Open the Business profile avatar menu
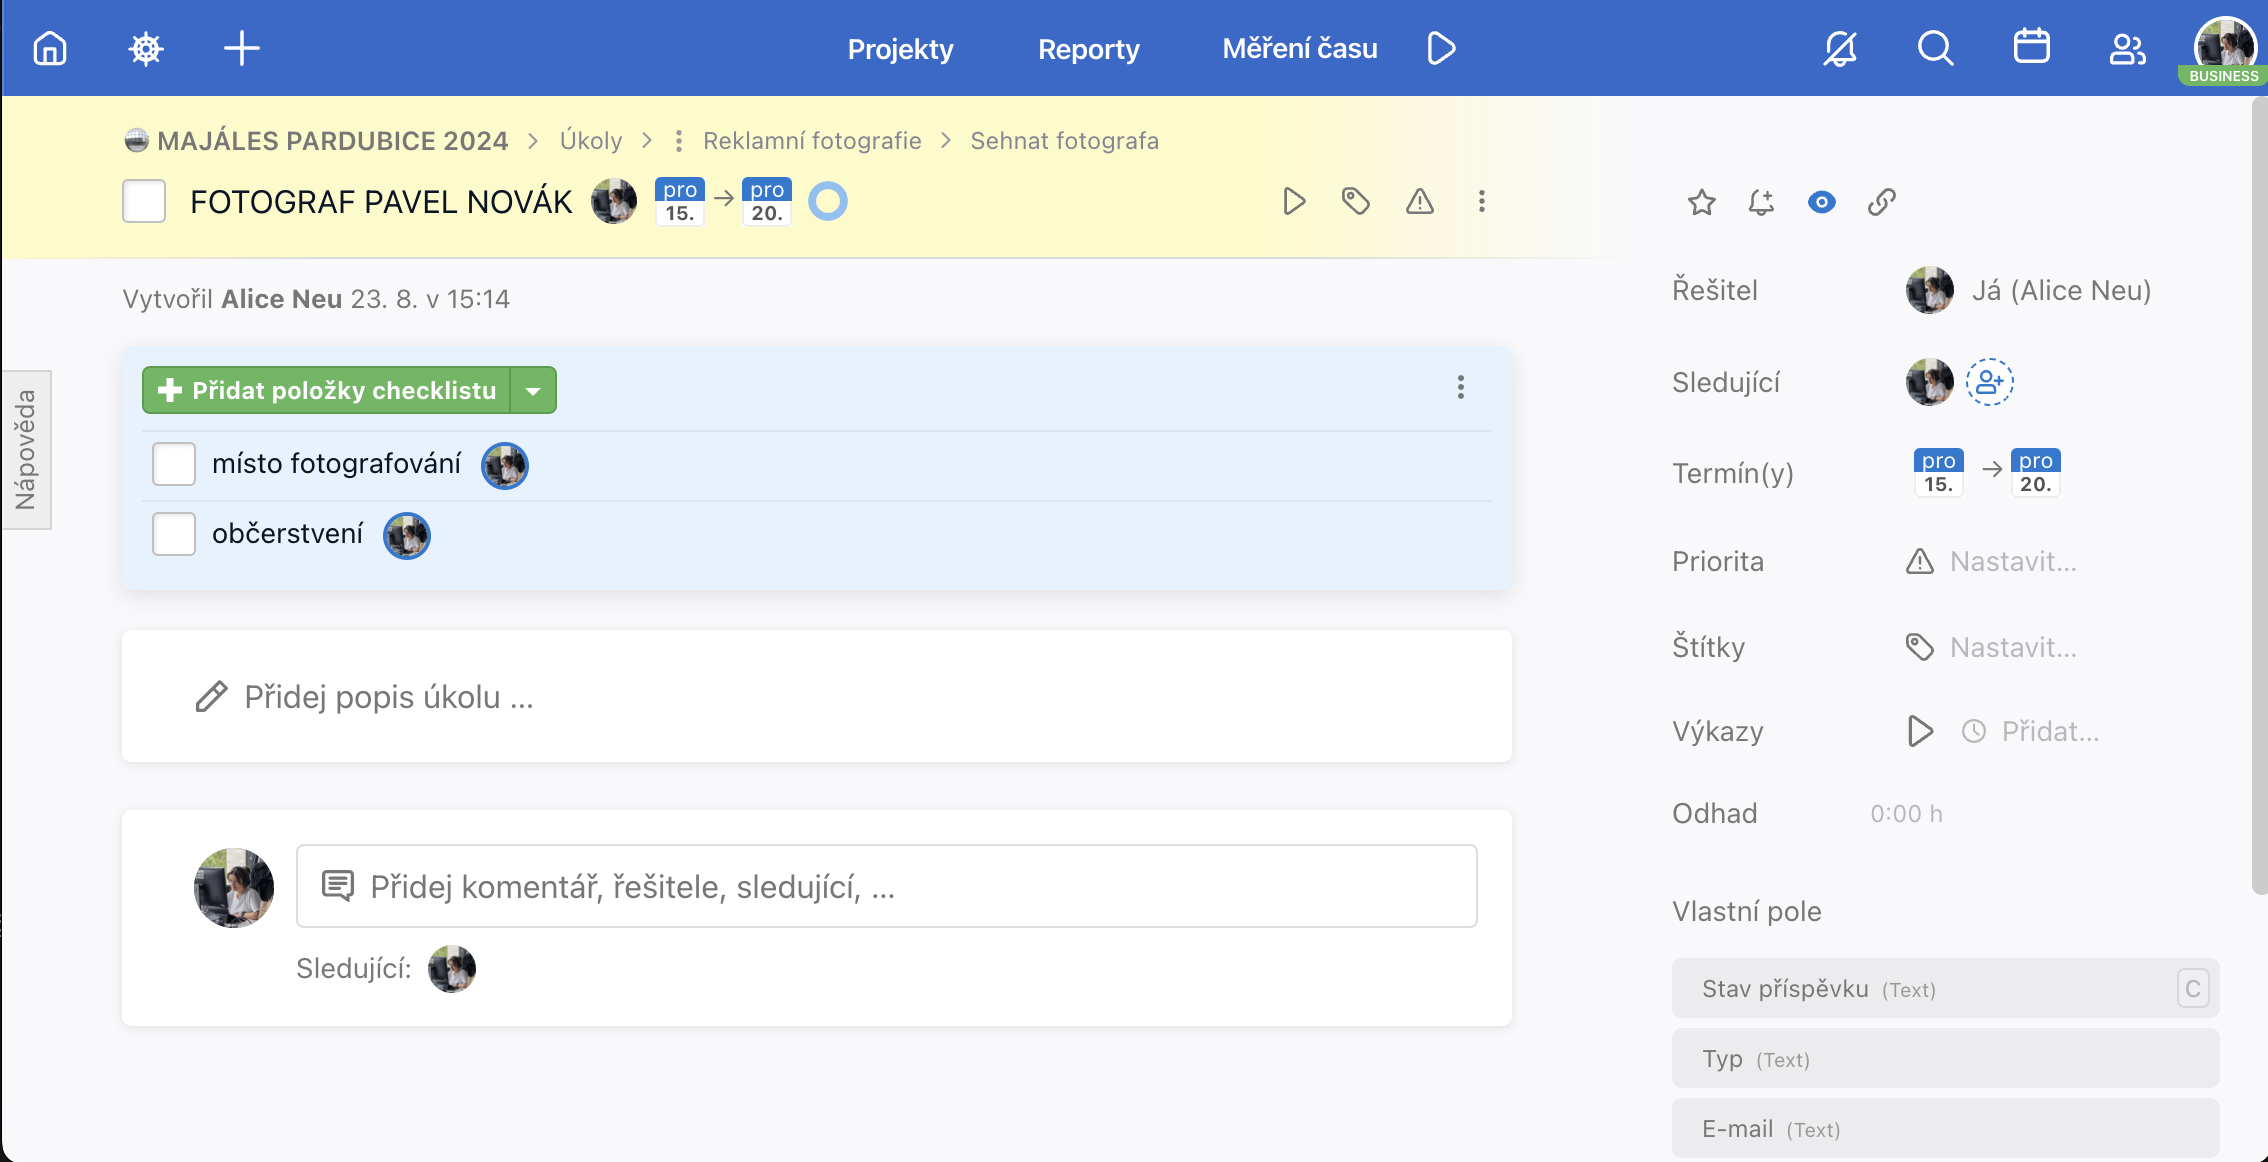Viewport: 2268px width, 1162px height. [2224, 48]
